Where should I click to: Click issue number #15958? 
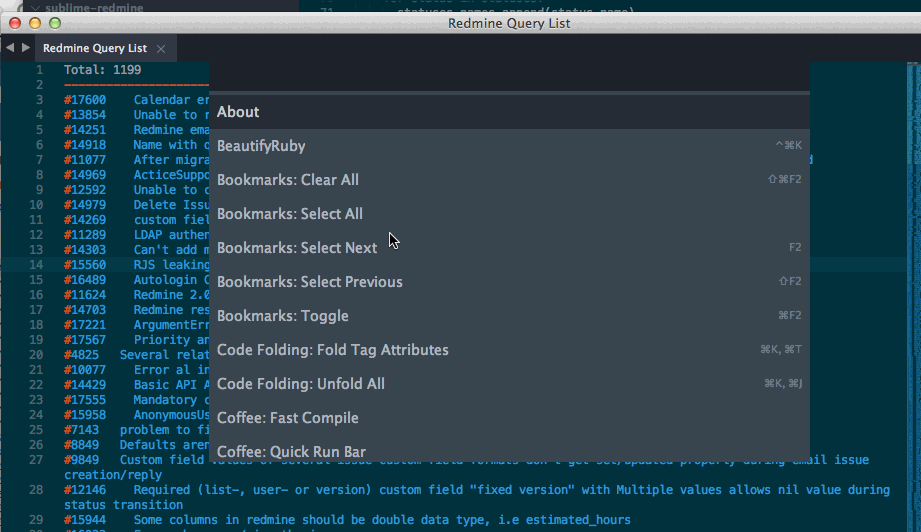coord(85,415)
